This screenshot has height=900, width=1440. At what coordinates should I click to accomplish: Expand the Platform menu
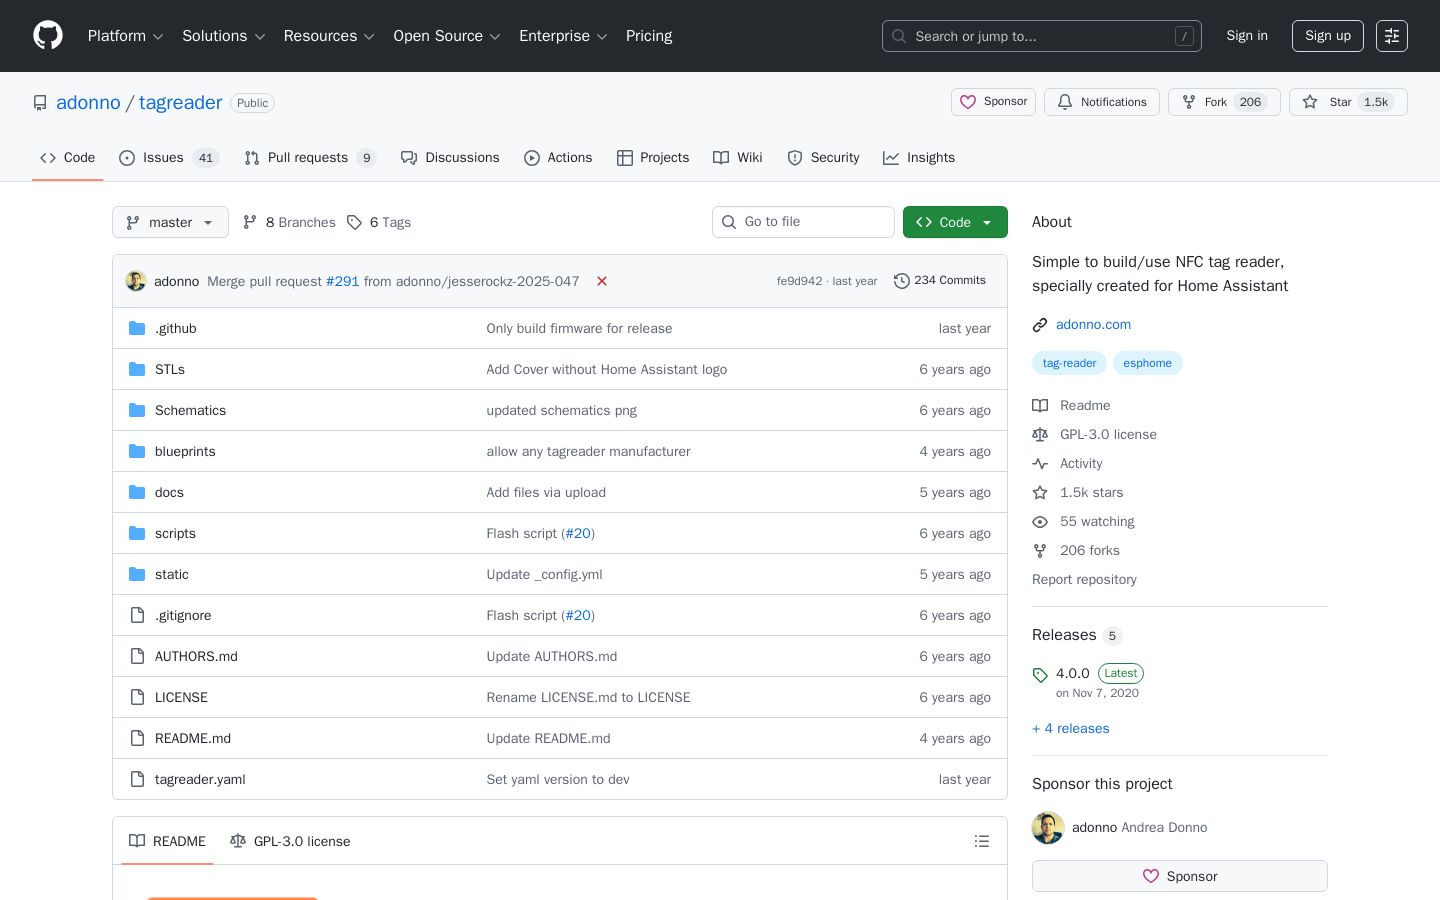click(126, 36)
